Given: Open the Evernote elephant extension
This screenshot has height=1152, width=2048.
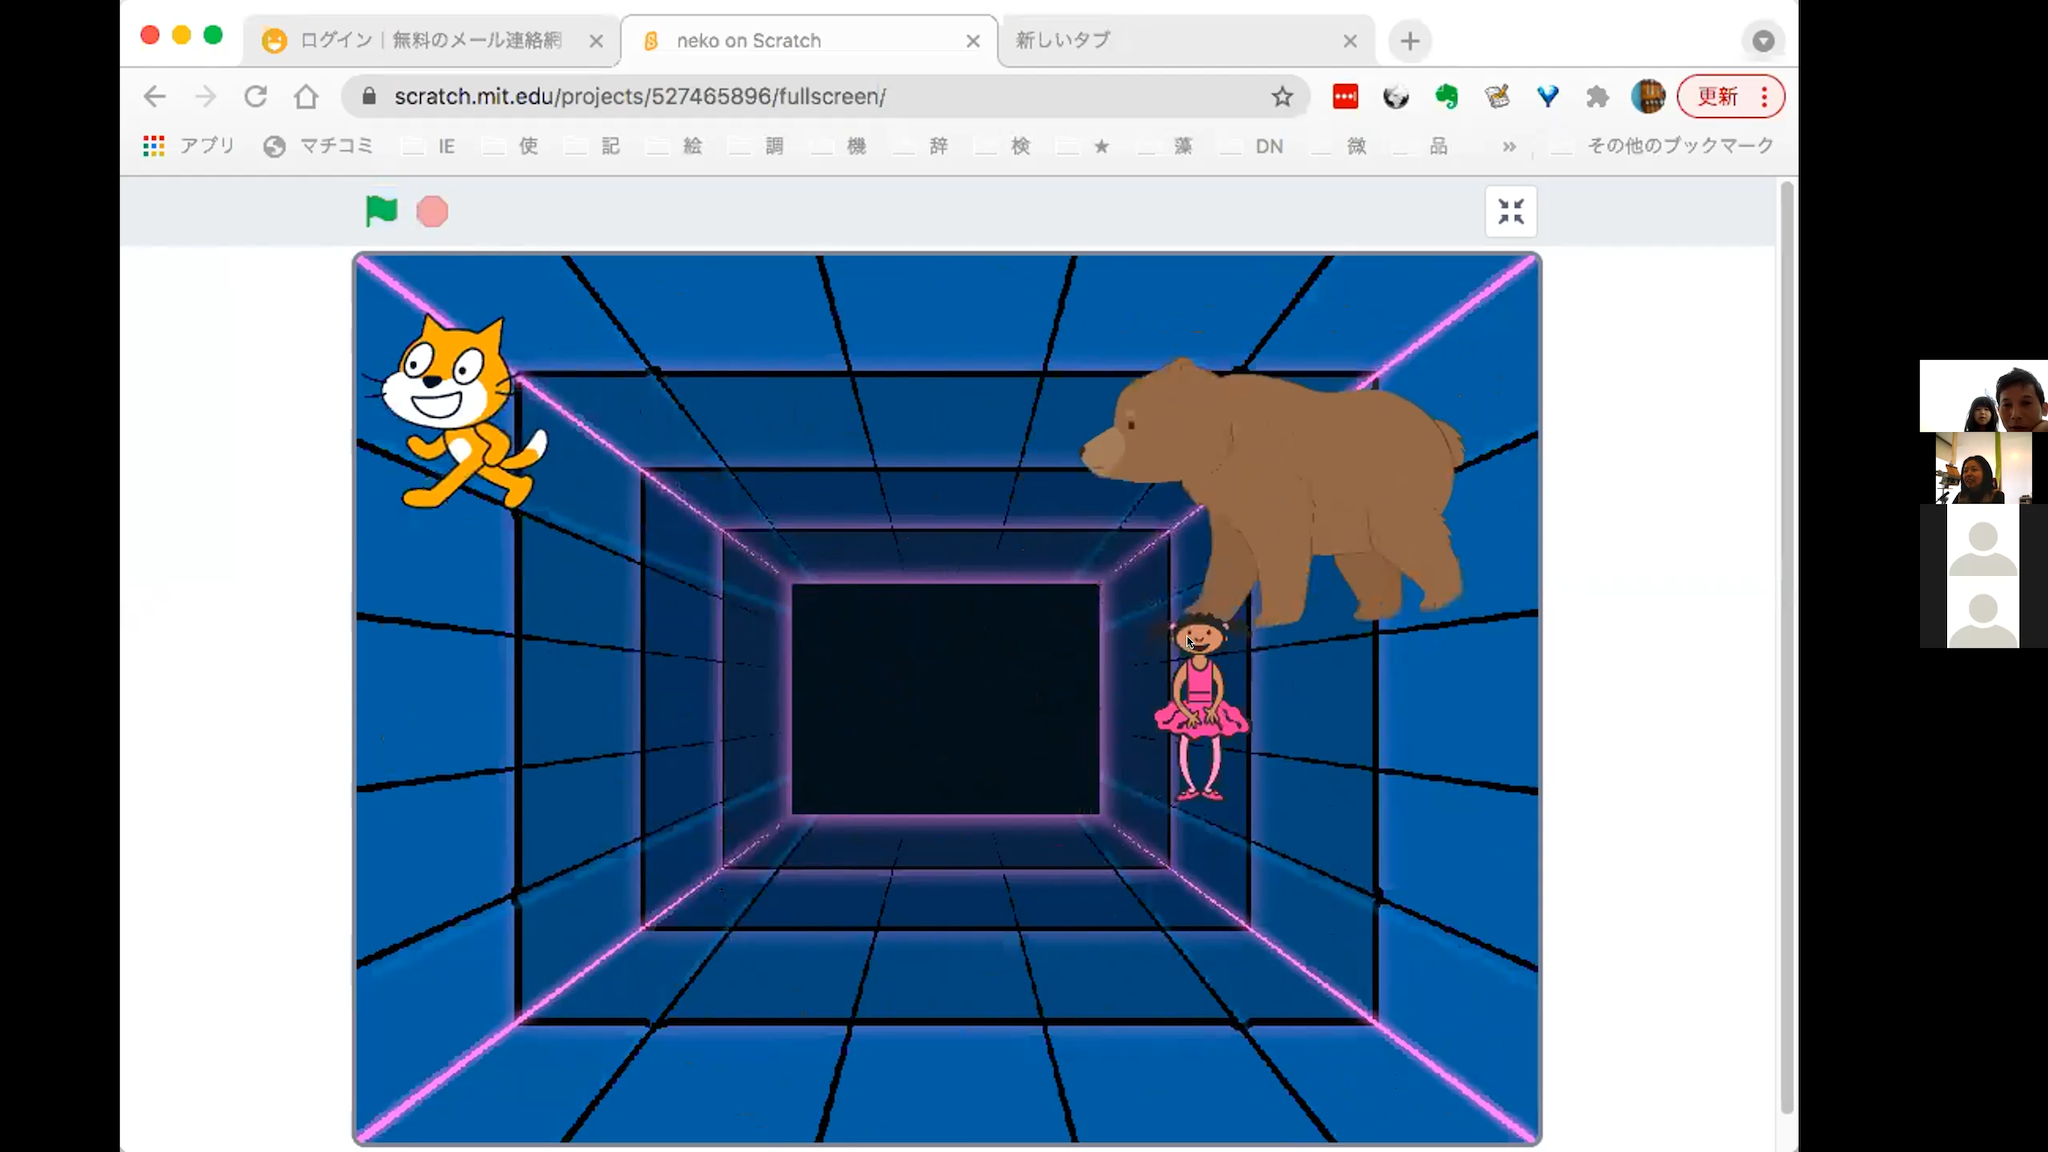Looking at the screenshot, I should (1446, 96).
